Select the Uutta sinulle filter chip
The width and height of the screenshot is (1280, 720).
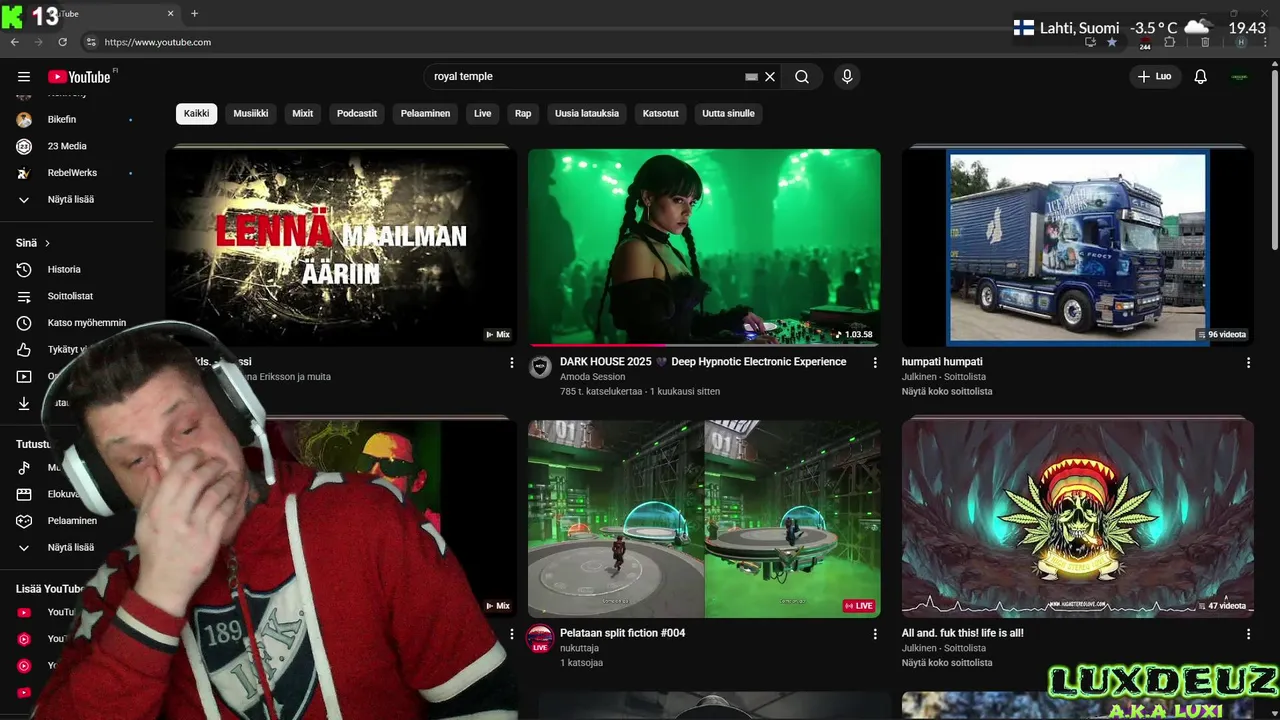(x=728, y=113)
